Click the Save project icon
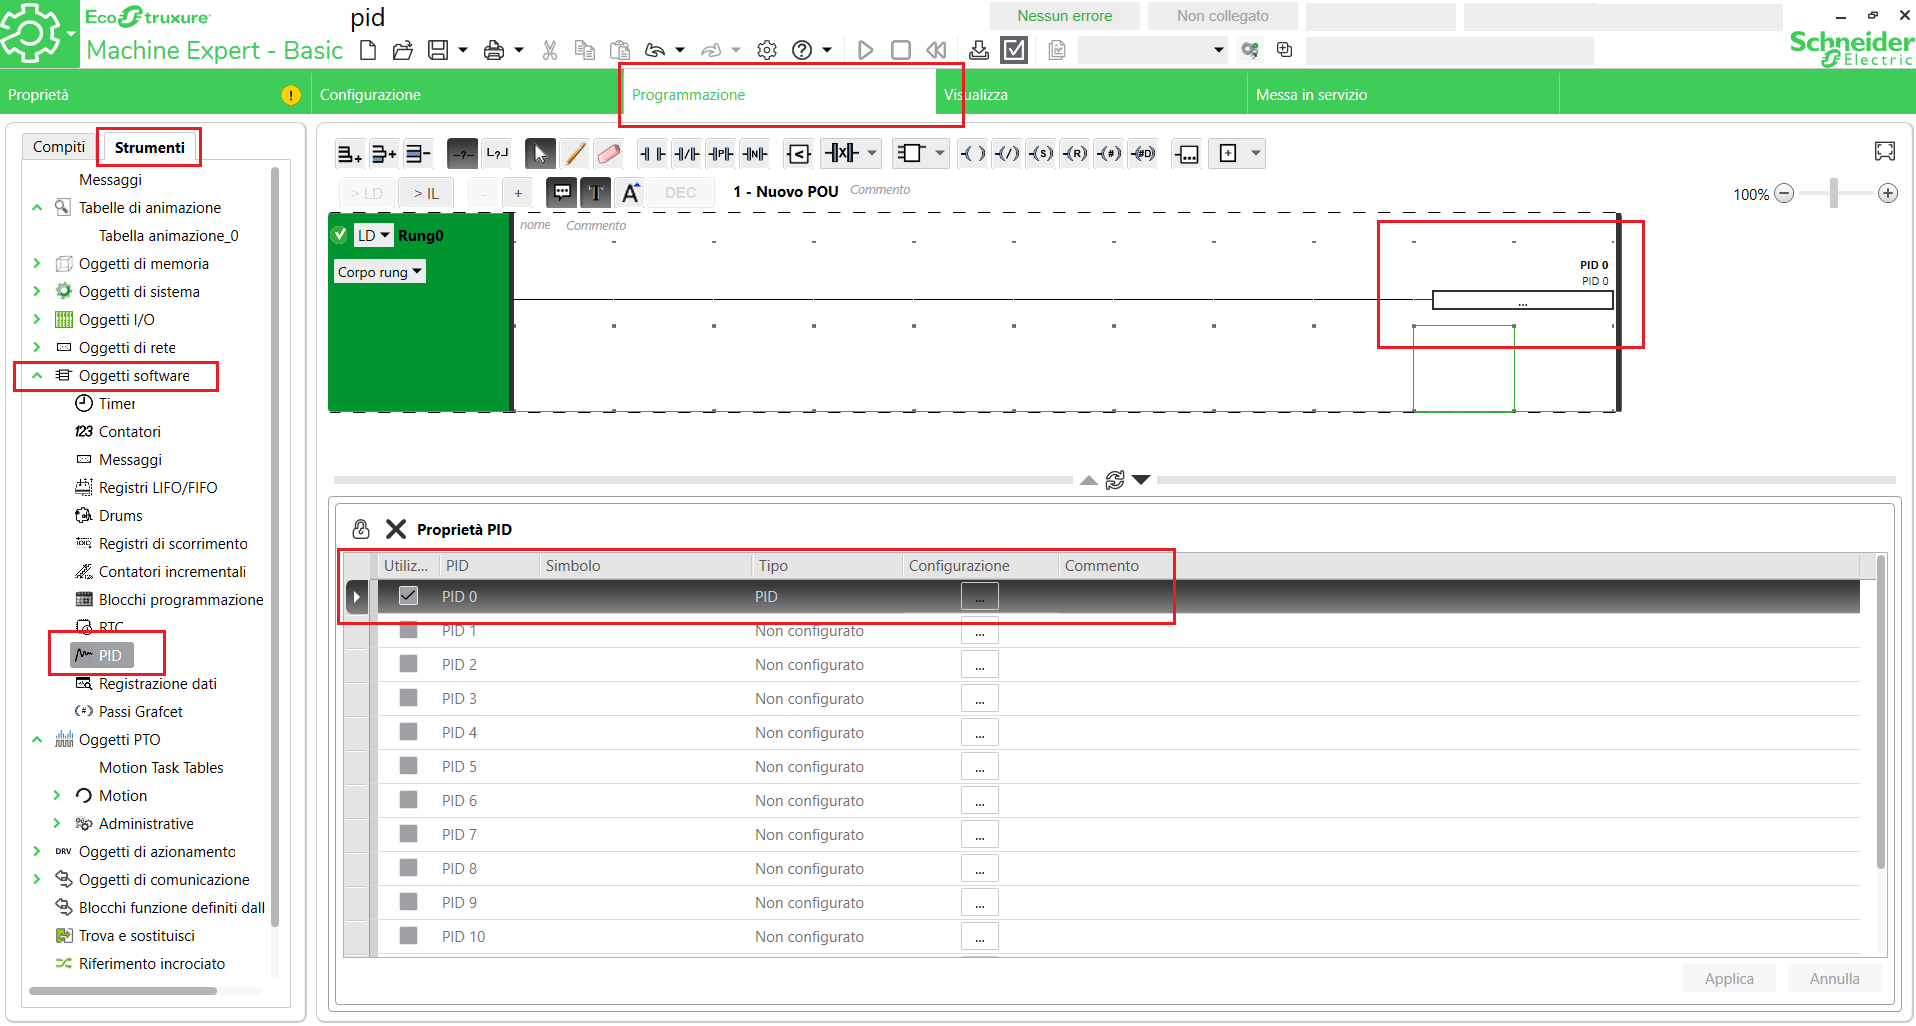 pyautogui.click(x=438, y=50)
